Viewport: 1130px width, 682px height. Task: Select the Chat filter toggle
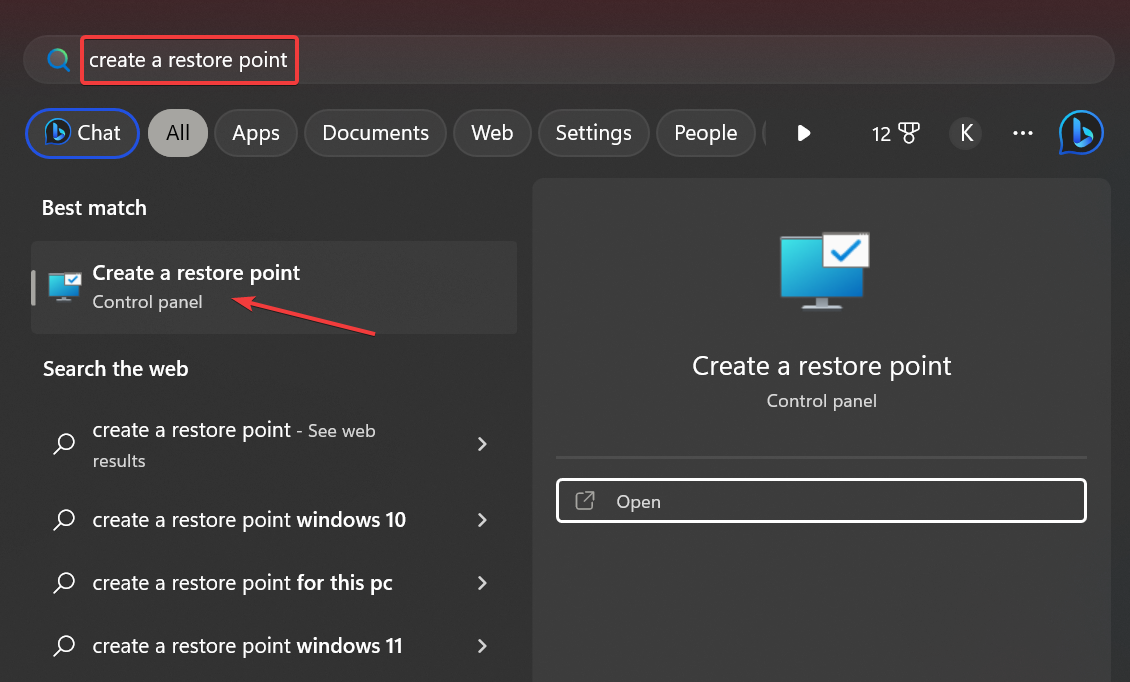point(82,132)
